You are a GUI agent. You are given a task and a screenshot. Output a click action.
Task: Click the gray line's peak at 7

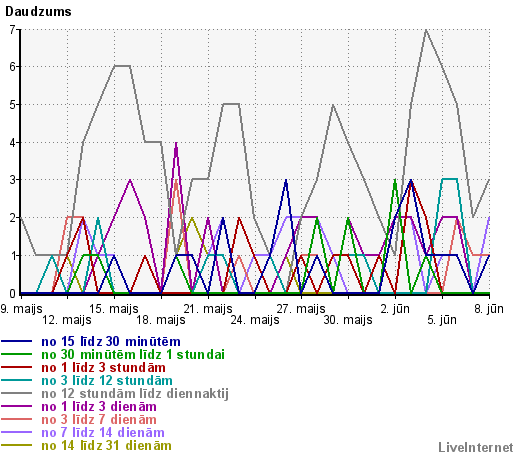coord(426,30)
